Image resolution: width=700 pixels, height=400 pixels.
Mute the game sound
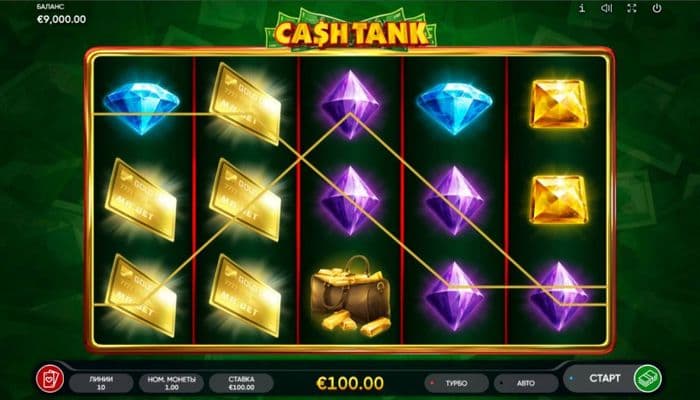click(606, 8)
